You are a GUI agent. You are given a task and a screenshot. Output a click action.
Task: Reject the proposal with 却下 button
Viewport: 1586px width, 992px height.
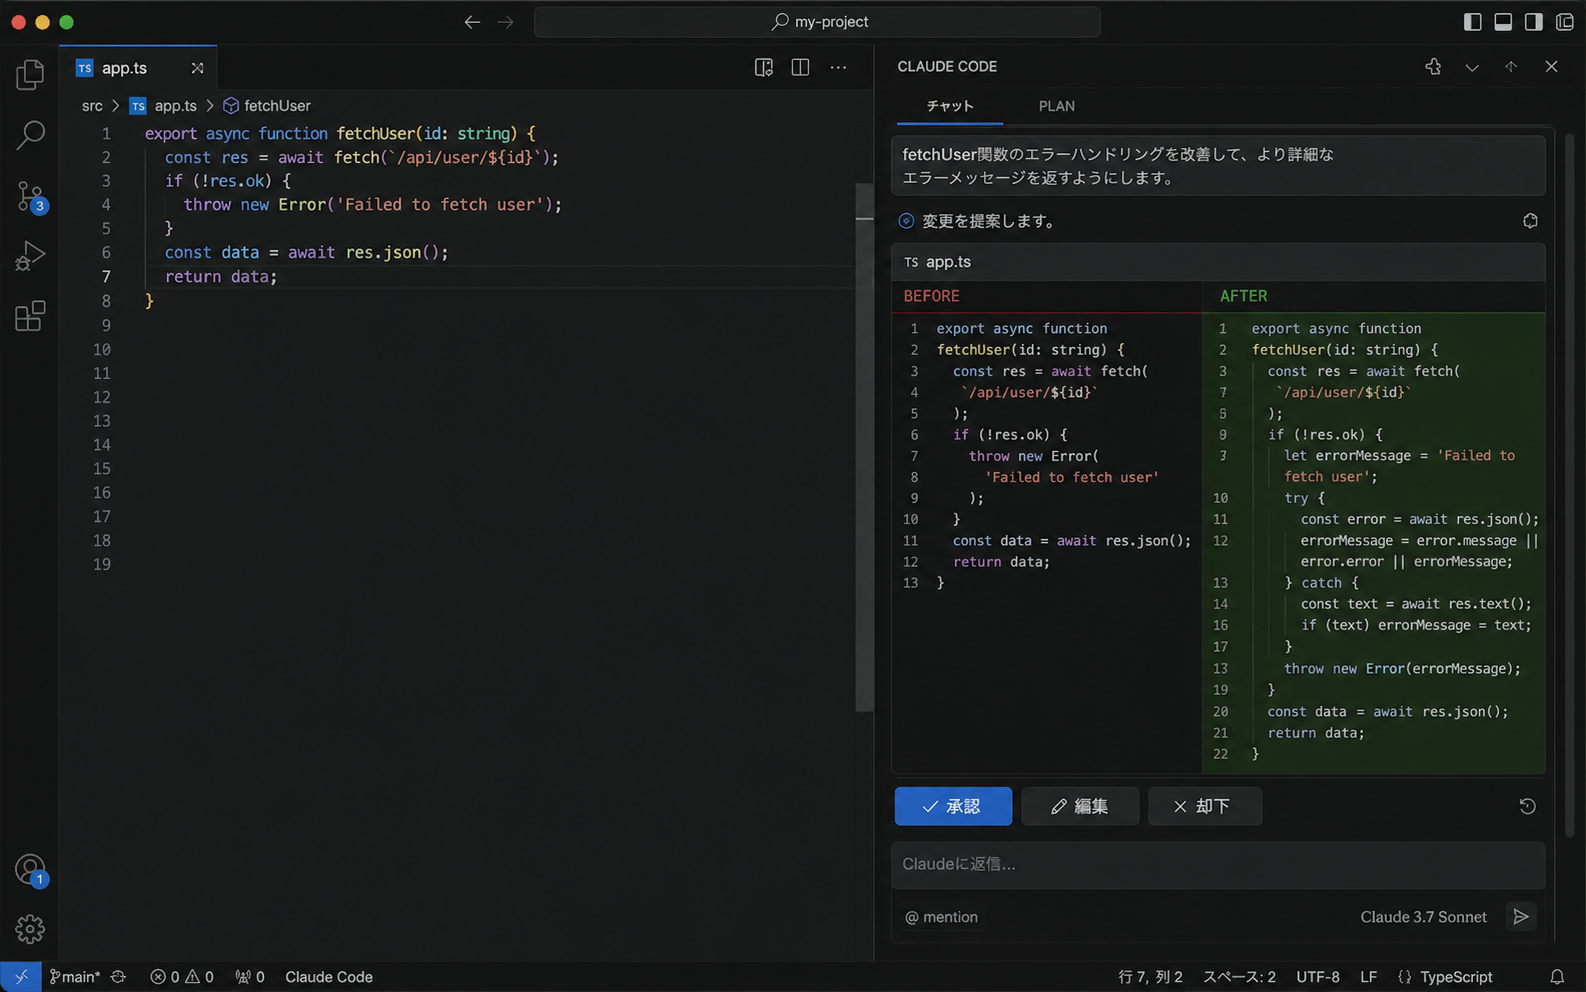pos(1205,806)
